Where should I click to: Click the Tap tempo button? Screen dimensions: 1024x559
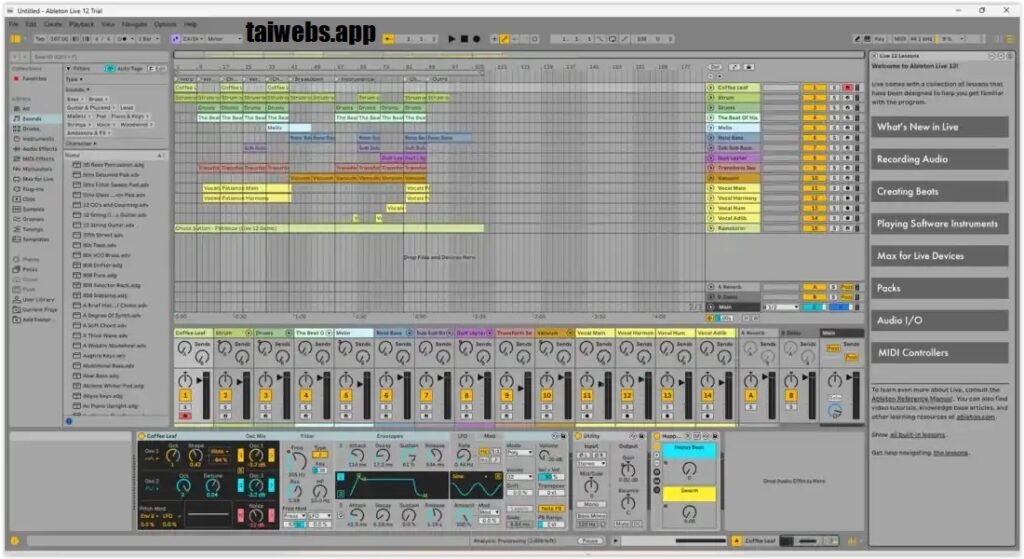[40, 39]
